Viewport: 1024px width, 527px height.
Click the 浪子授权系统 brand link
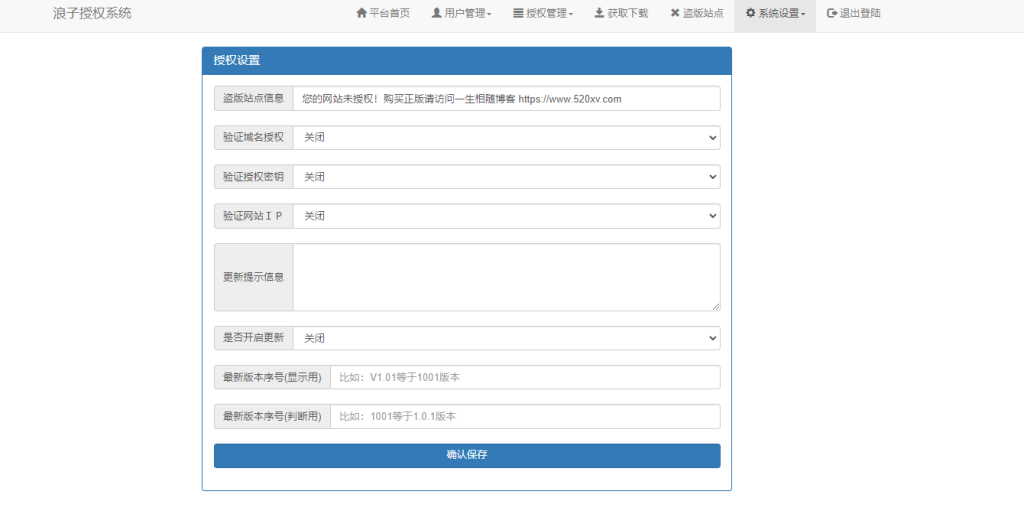(x=92, y=13)
